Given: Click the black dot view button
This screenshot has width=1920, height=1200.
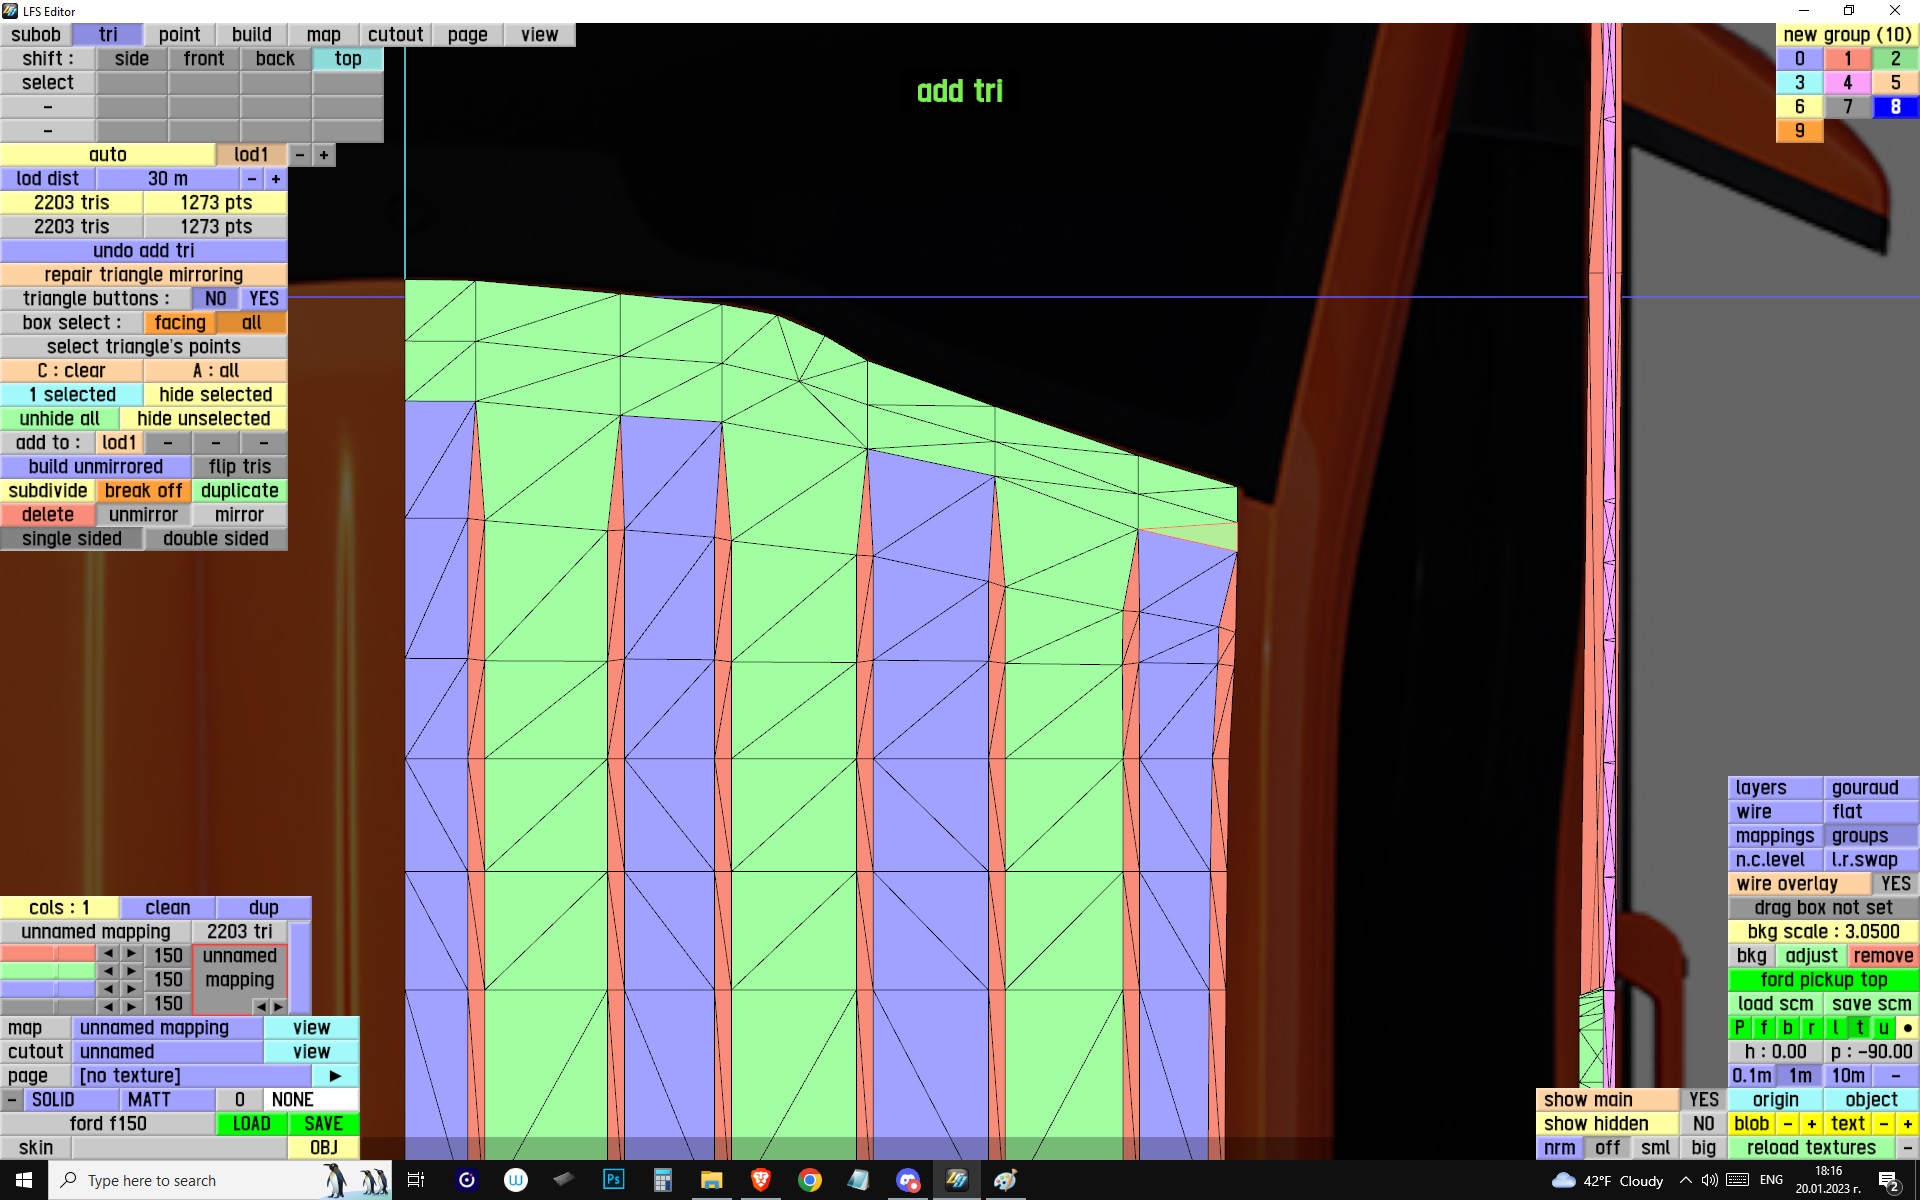Looking at the screenshot, I should (1907, 1028).
